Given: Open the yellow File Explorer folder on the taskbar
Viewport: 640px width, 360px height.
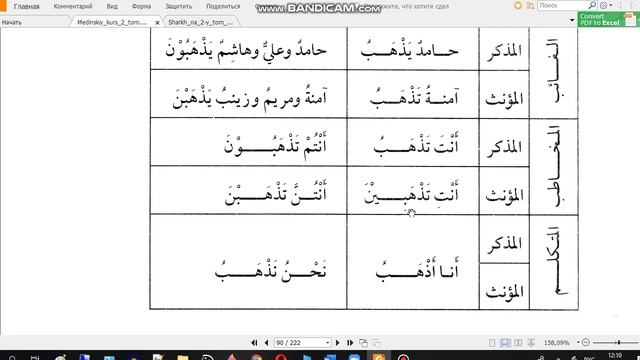Looking at the screenshot, I should [x=182, y=358].
